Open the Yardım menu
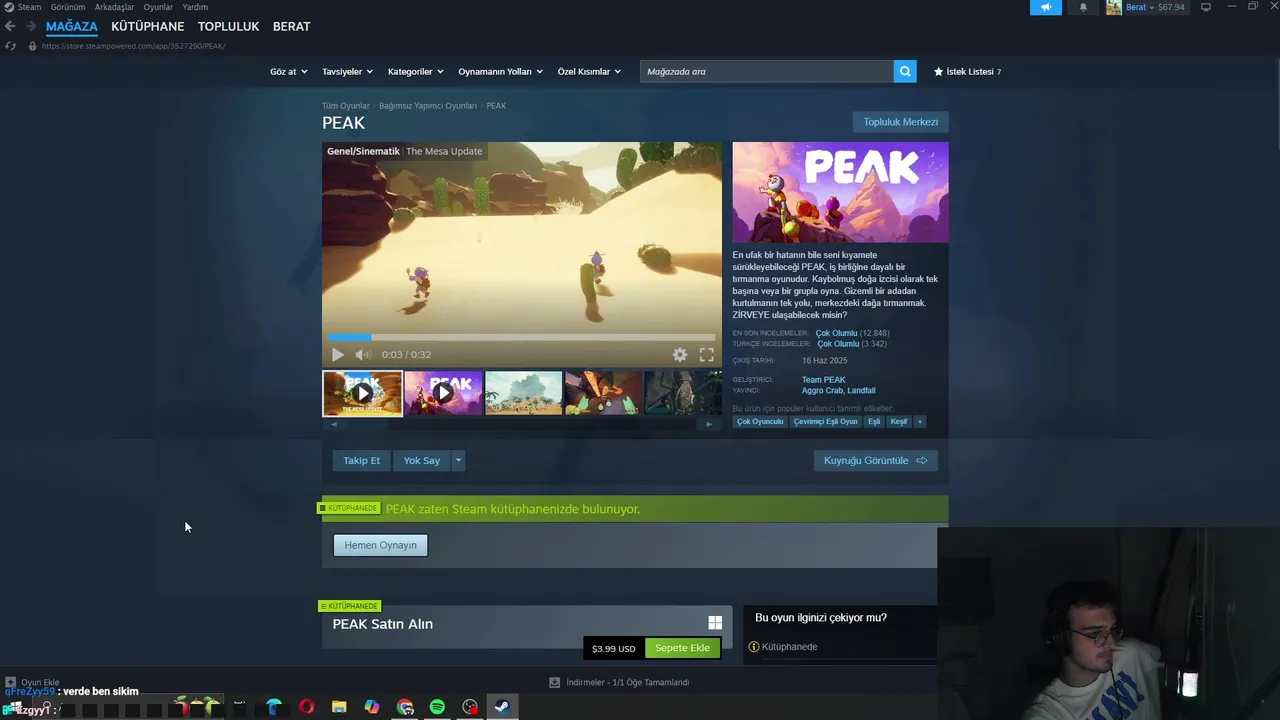The image size is (1280, 720). 195,7
